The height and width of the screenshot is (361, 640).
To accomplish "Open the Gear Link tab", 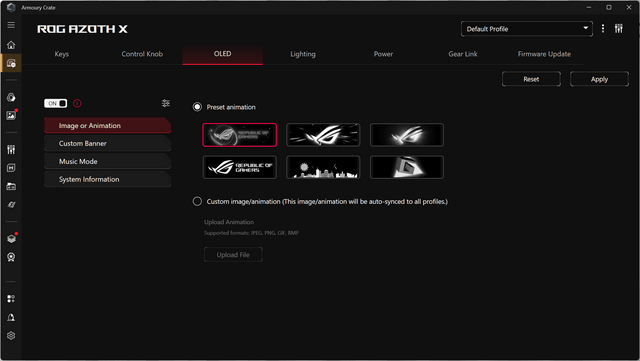I will click(463, 54).
